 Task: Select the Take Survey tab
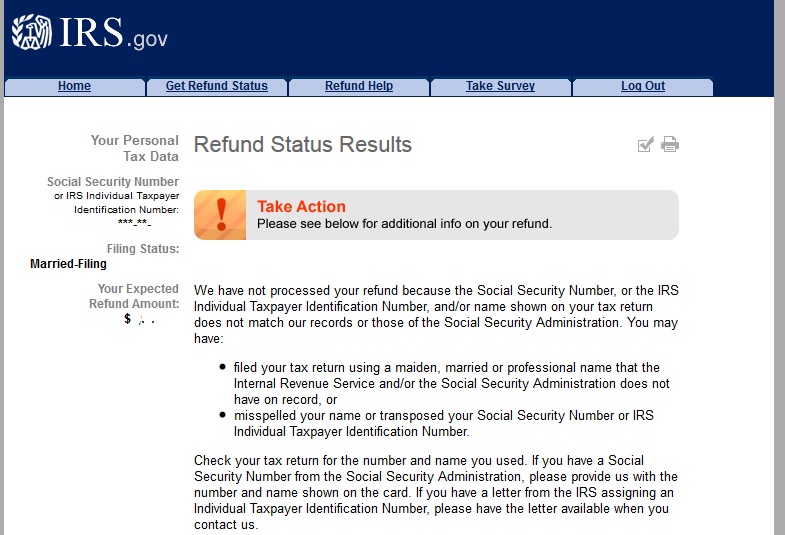[x=500, y=87]
